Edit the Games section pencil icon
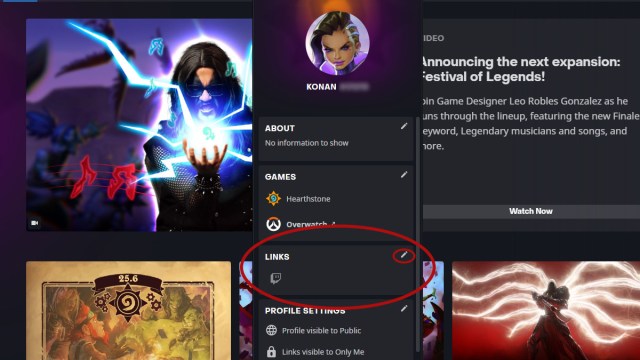This screenshot has width=640, height=360. point(404,175)
